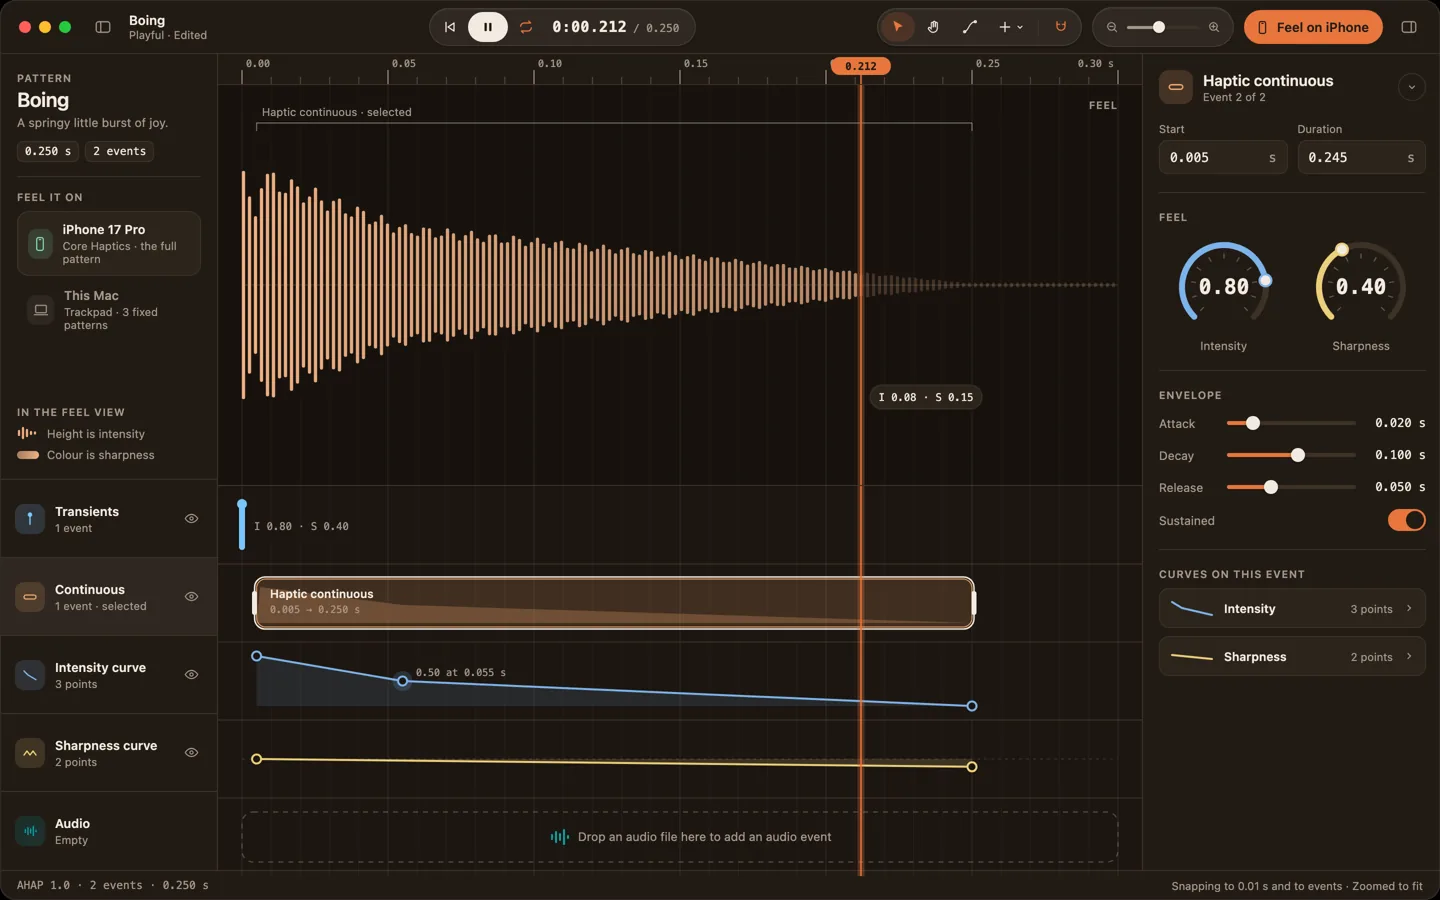Toggle loop playback

(x=526, y=27)
